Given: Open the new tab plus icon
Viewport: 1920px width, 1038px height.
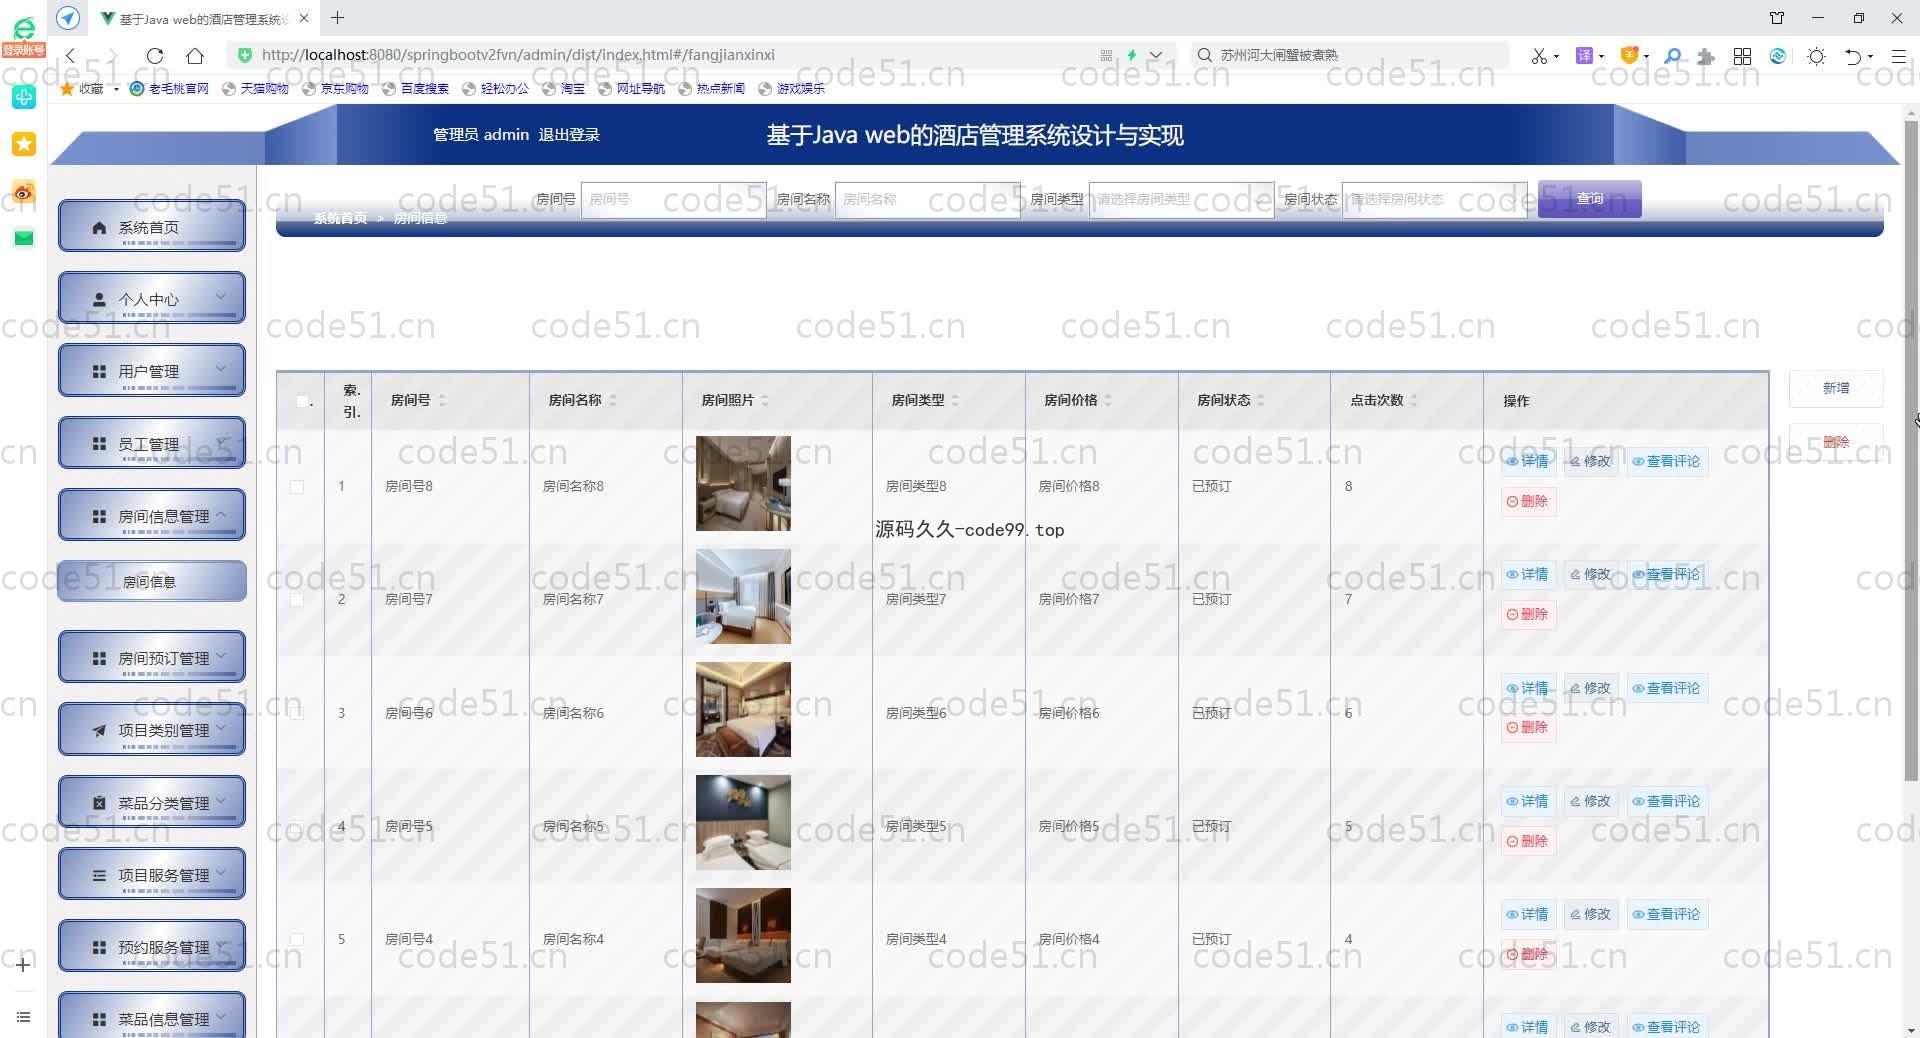Looking at the screenshot, I should (x=338, y=18).
